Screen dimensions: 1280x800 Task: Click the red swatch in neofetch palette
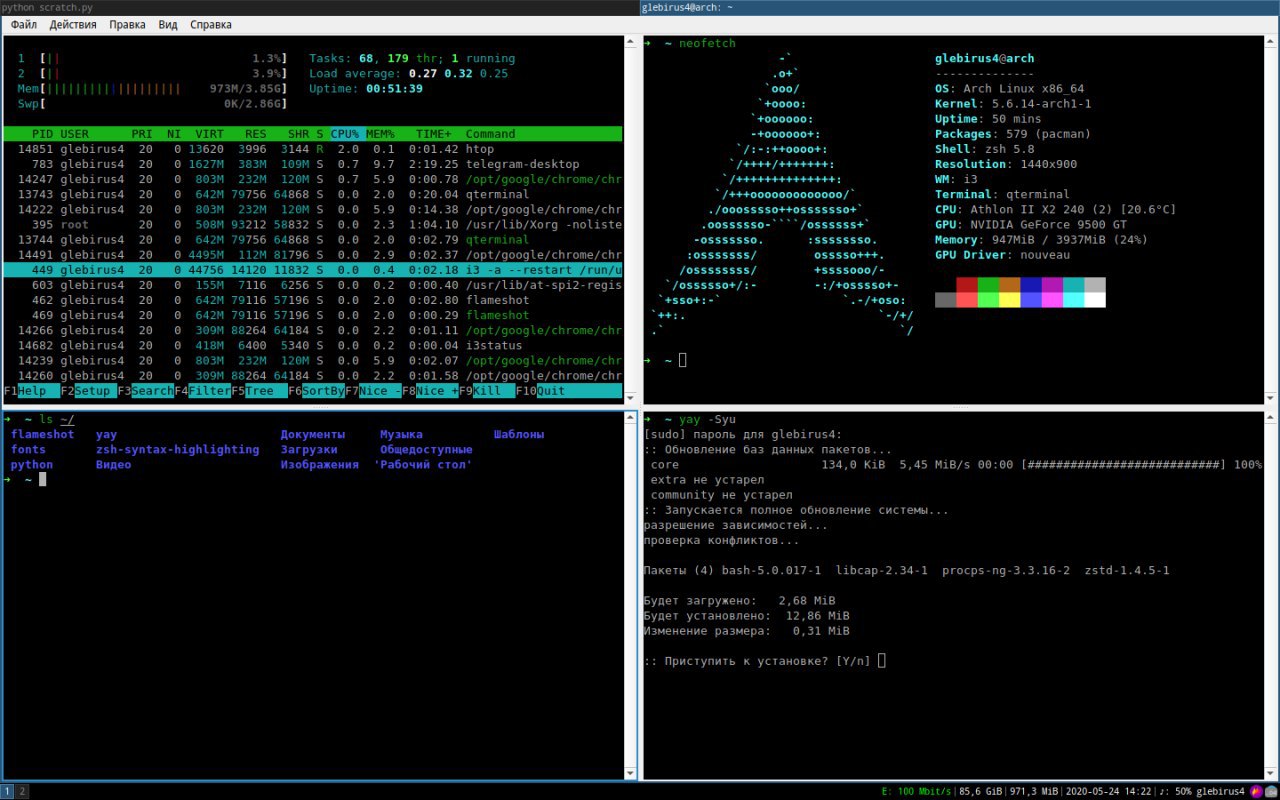click(x=967, y=285)
